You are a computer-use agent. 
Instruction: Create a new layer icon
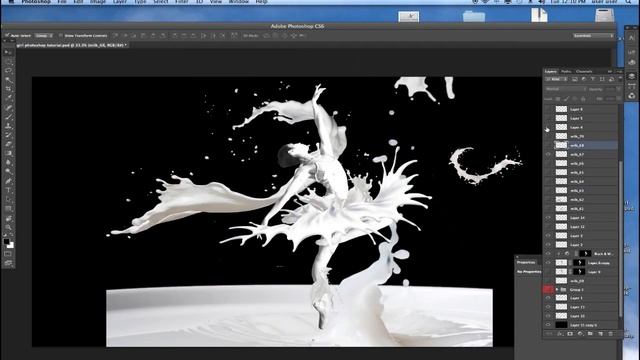600,334
